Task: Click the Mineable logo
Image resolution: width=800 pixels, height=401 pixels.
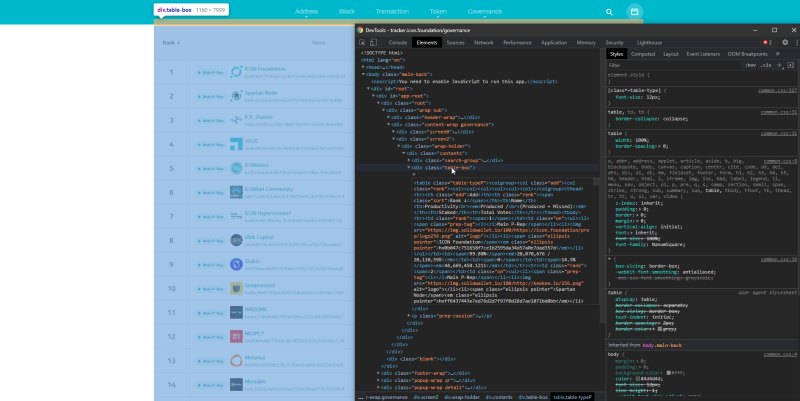Action: click(x=236, y=384)
